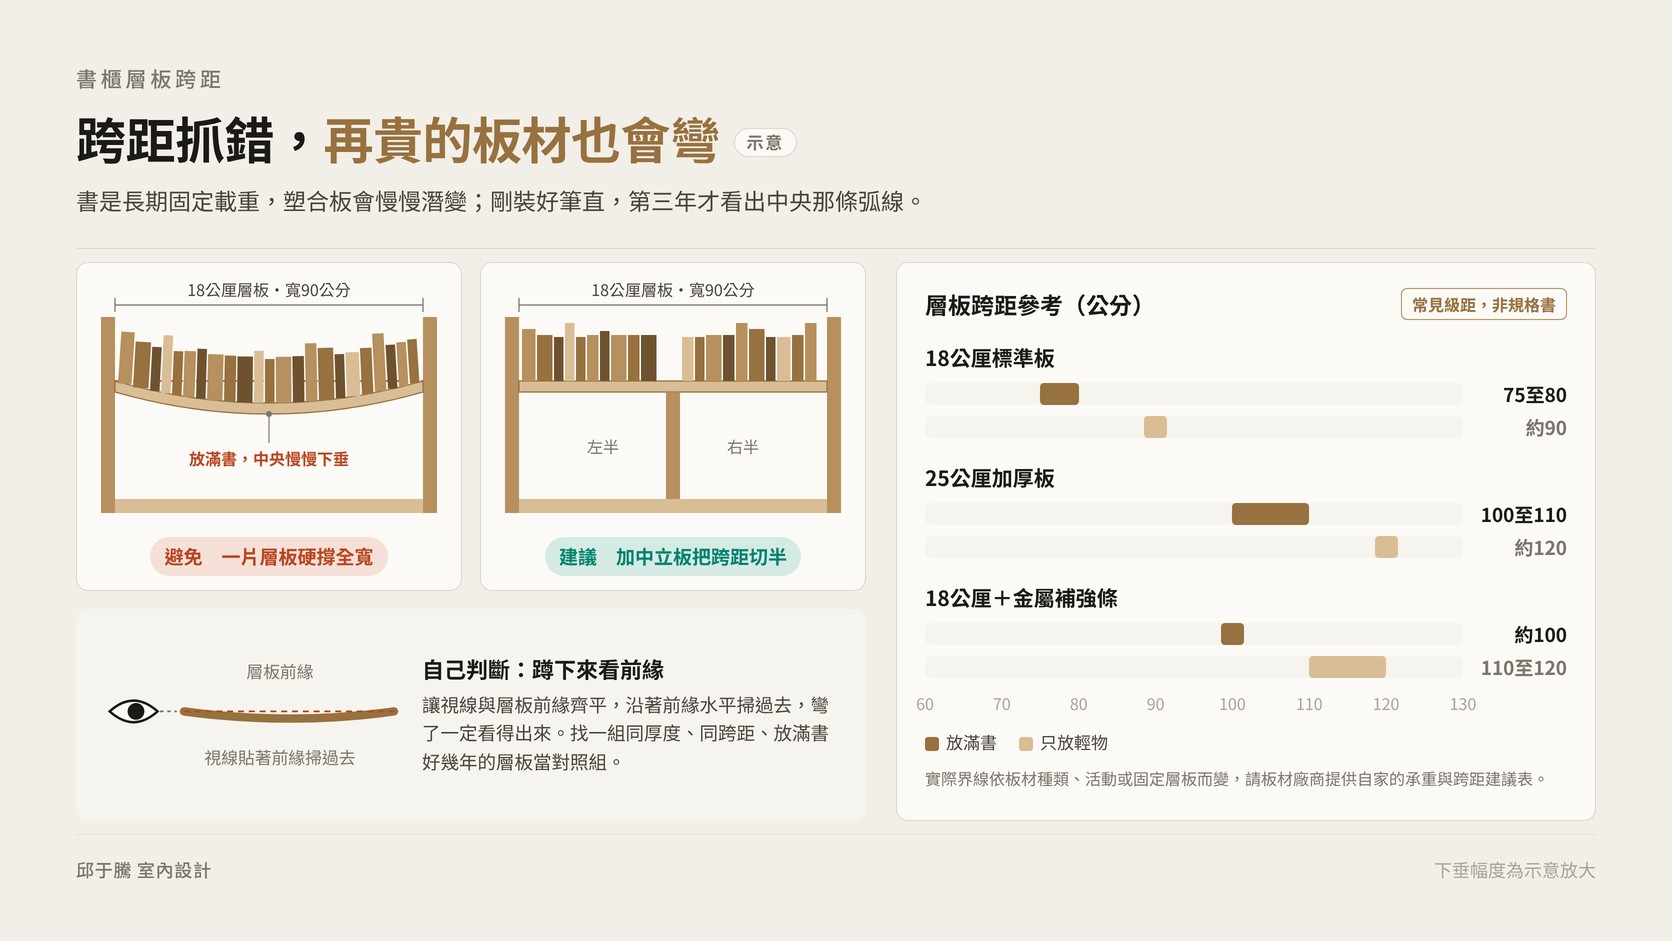1672x941 pixels.
Task: Click the 建議 加中立板把跨距切半 pill label
Action: (673, 557)
